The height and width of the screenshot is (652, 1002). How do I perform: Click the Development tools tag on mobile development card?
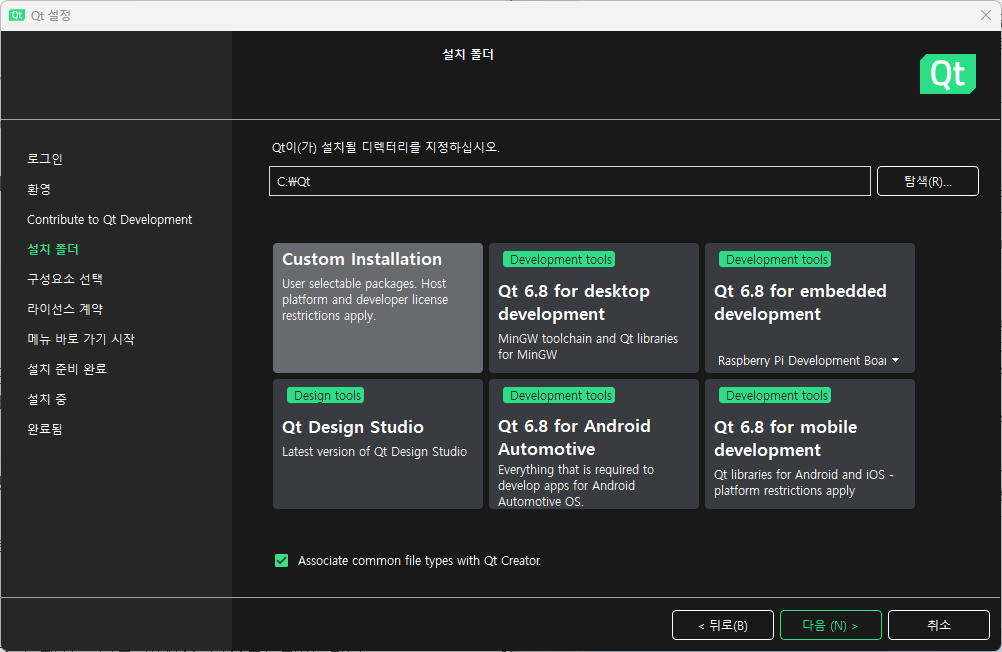click(776, 396)
